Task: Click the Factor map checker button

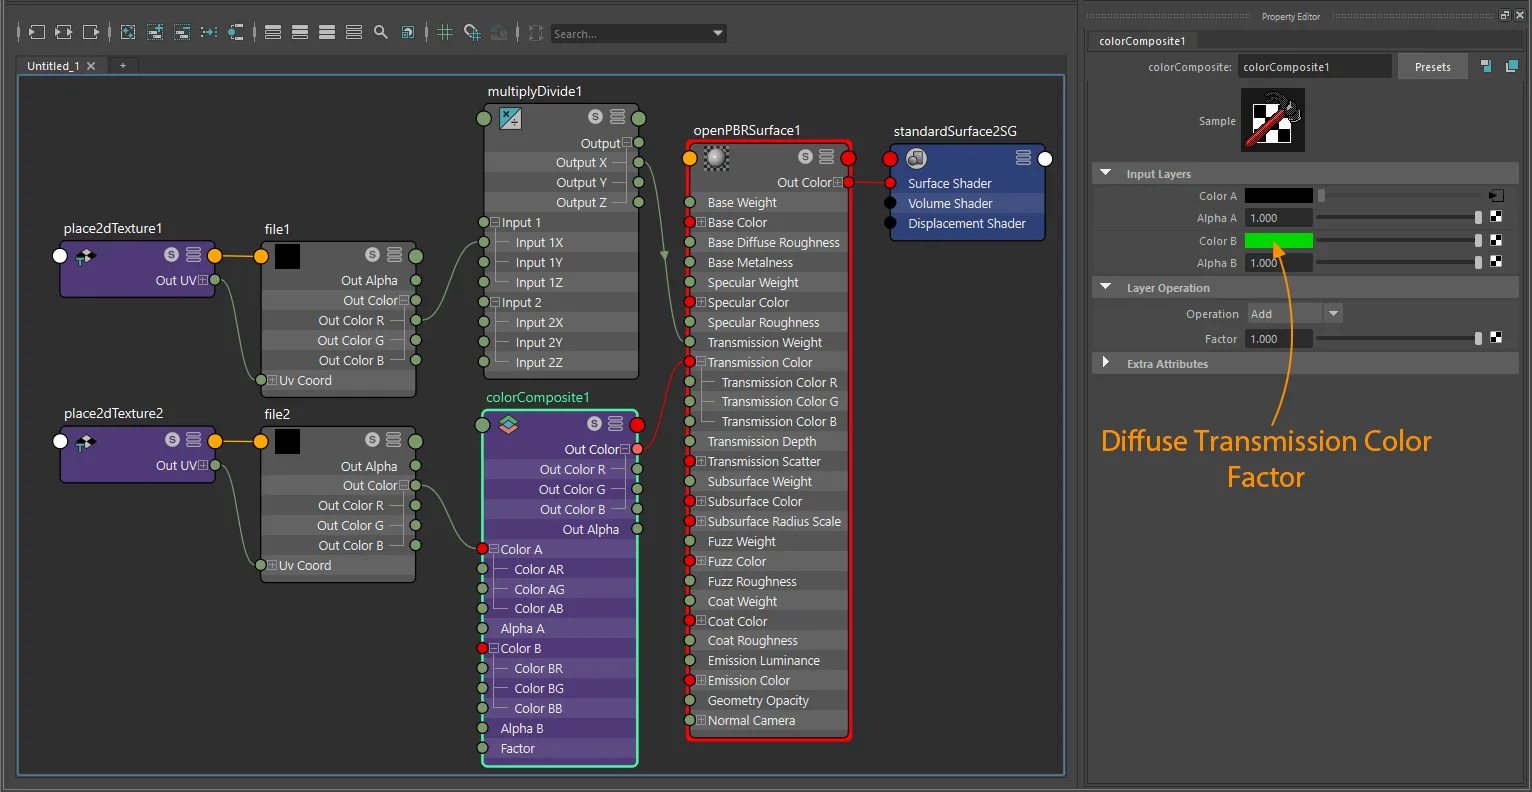Action: 1496,338
